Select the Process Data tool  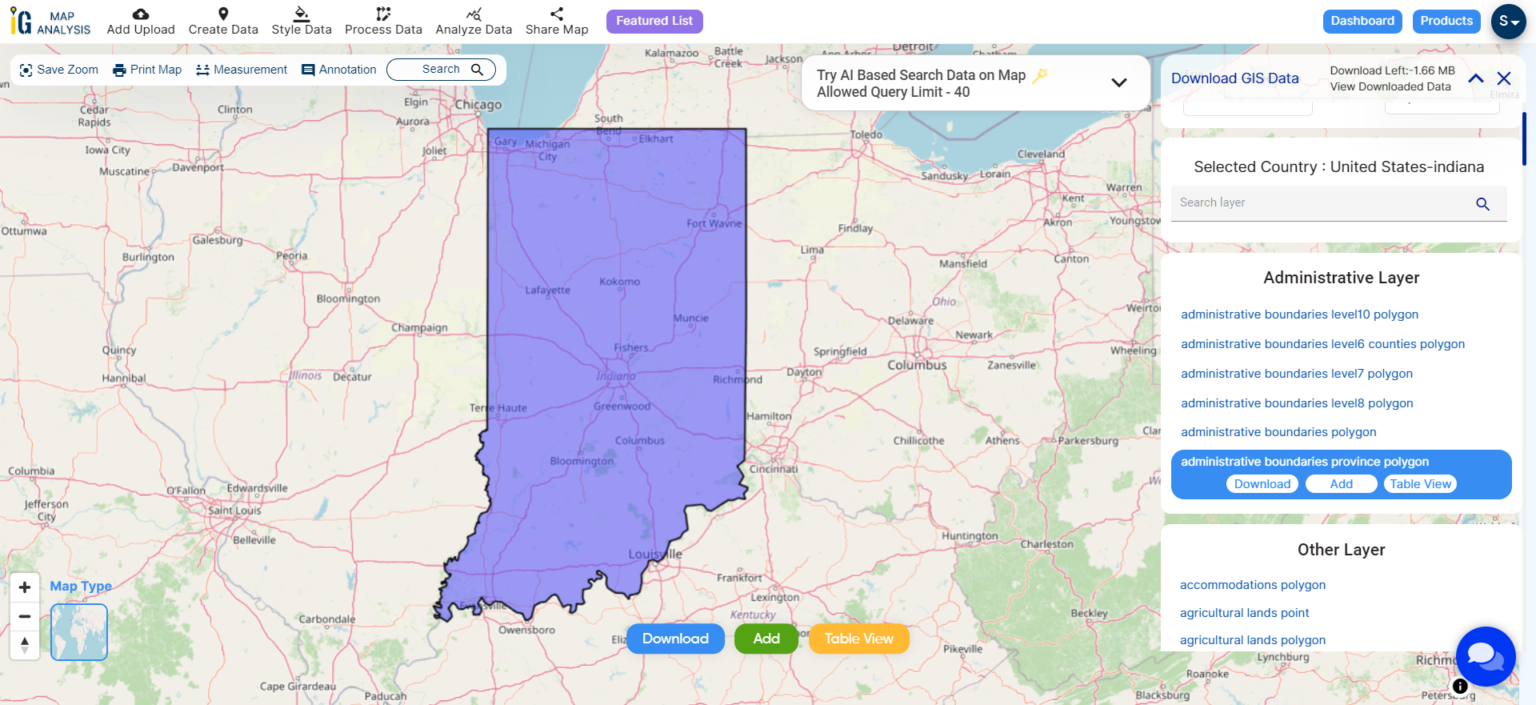pos(383,21)
